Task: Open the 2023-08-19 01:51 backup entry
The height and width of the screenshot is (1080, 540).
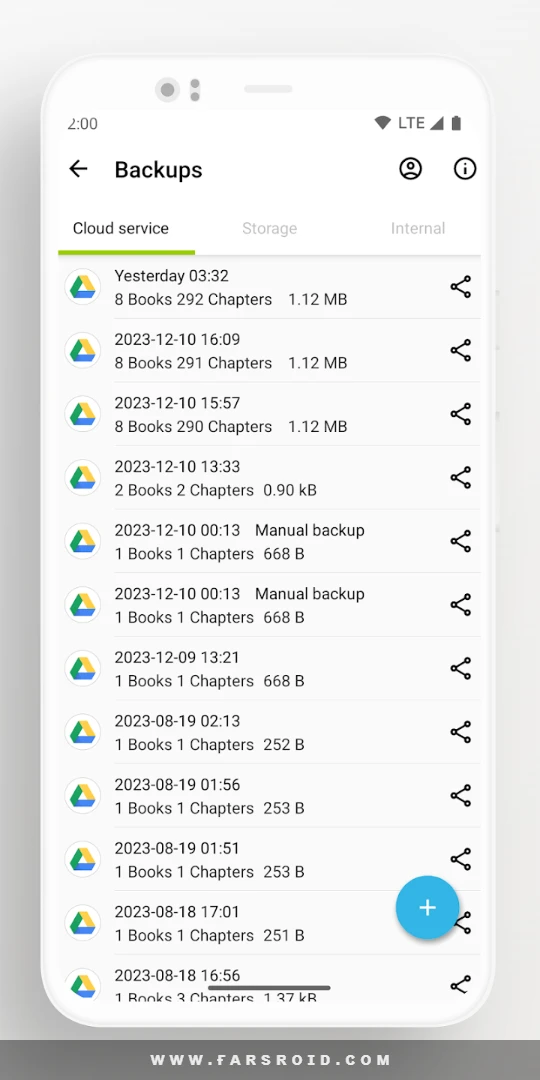Action: 269,860
